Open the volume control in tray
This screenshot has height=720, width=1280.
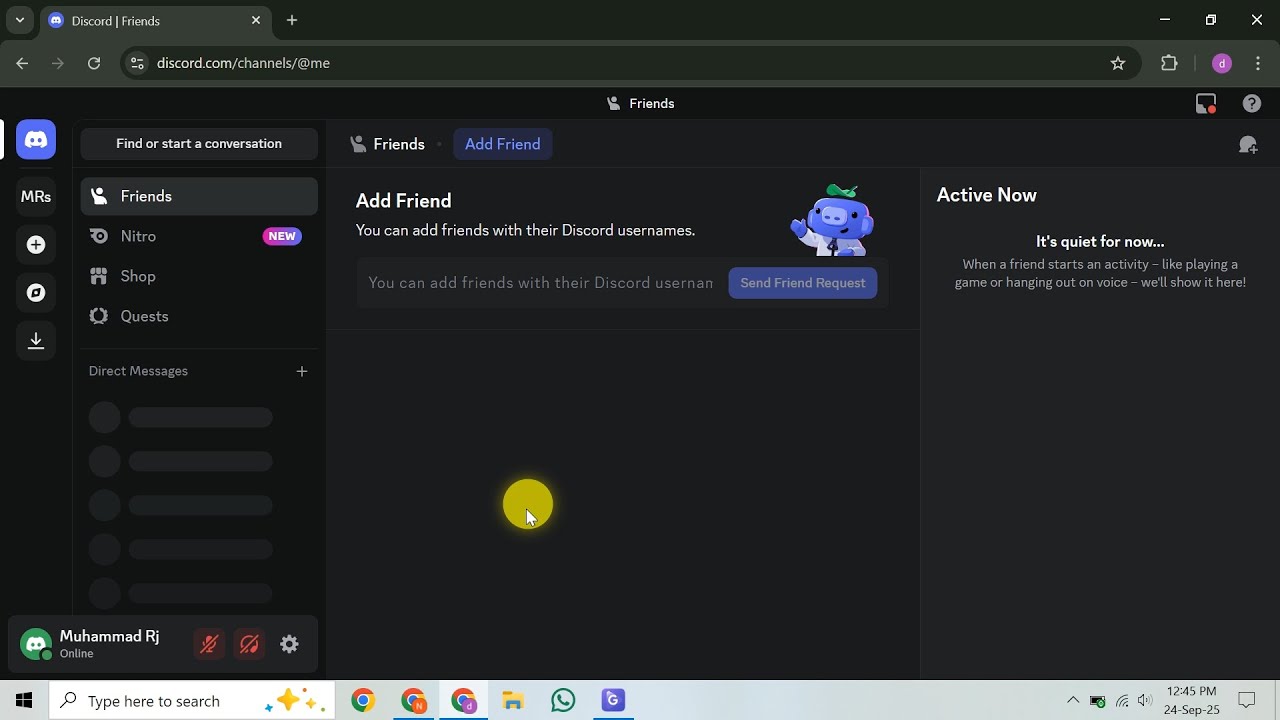point(1145,701)
